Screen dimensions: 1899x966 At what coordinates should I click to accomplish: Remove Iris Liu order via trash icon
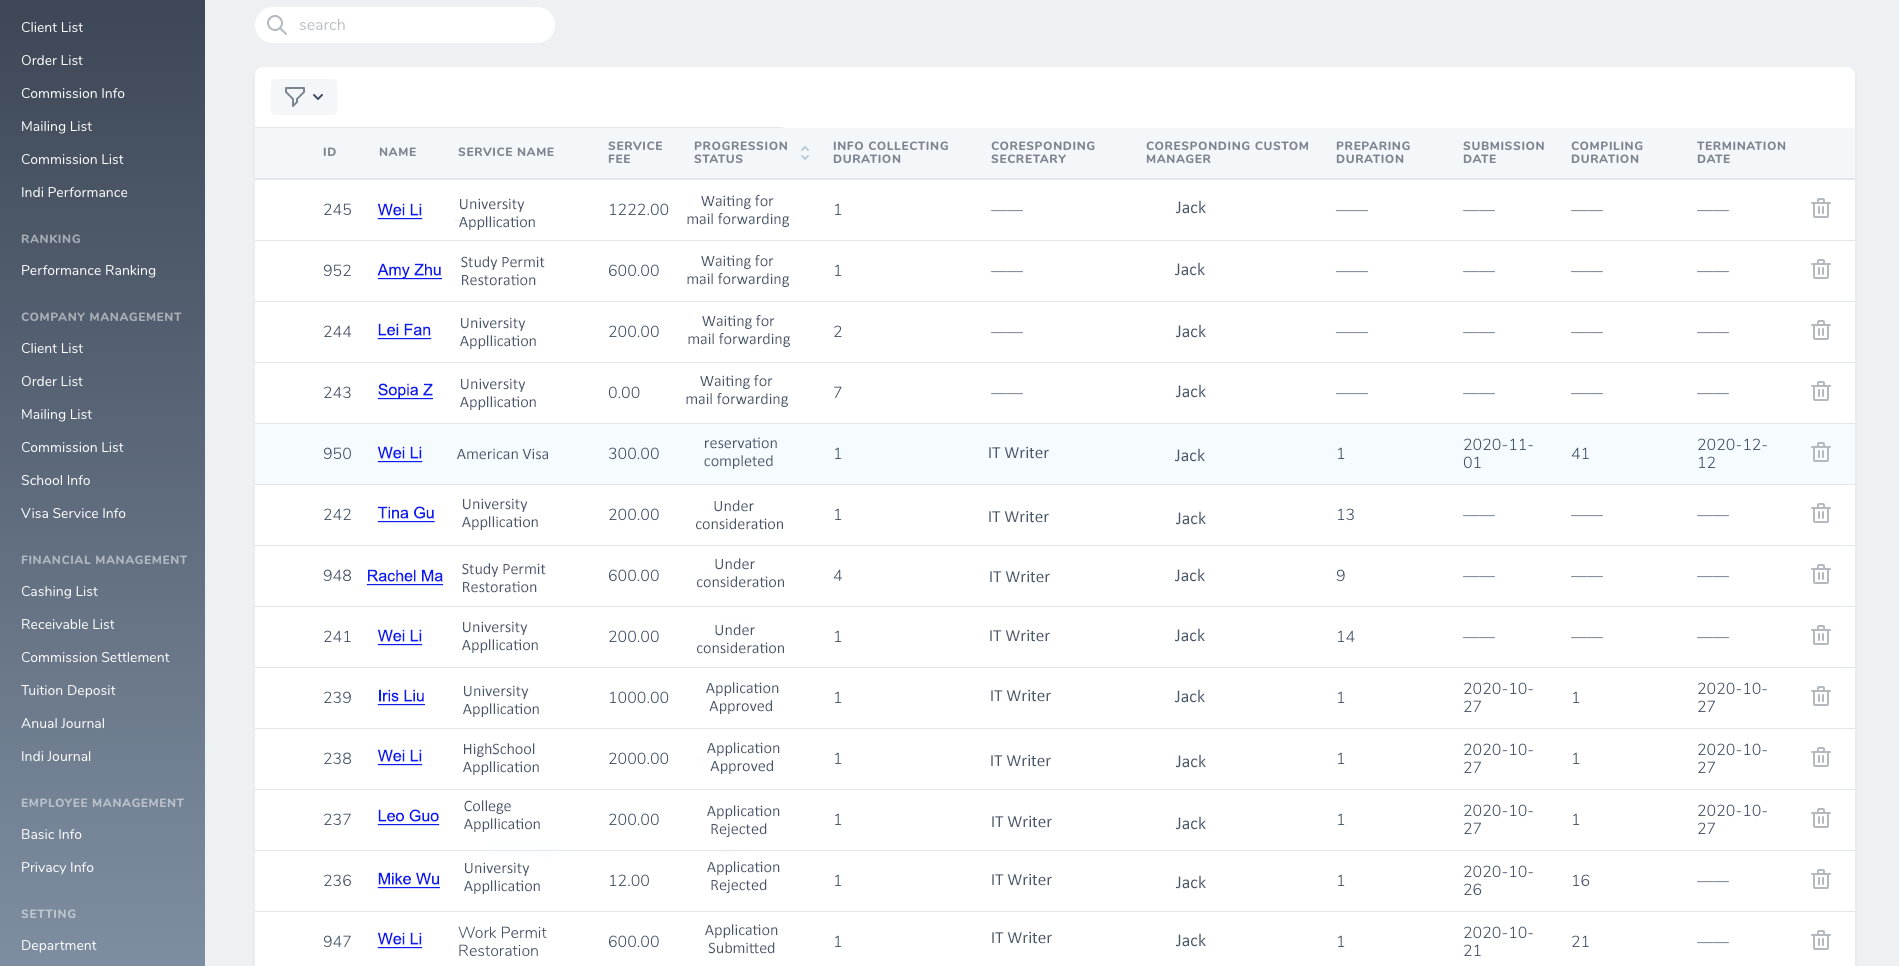point(1820,696)
